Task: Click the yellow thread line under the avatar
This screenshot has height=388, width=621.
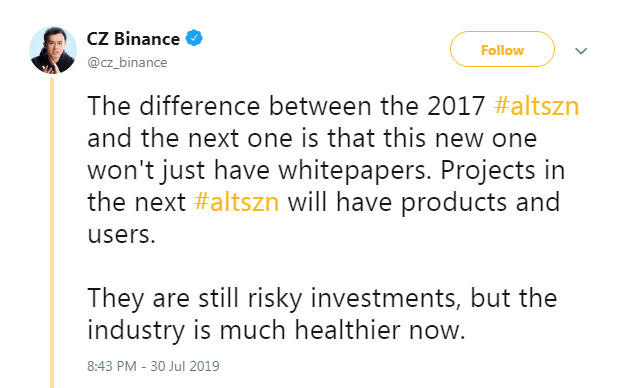Action: coord(52,232)
